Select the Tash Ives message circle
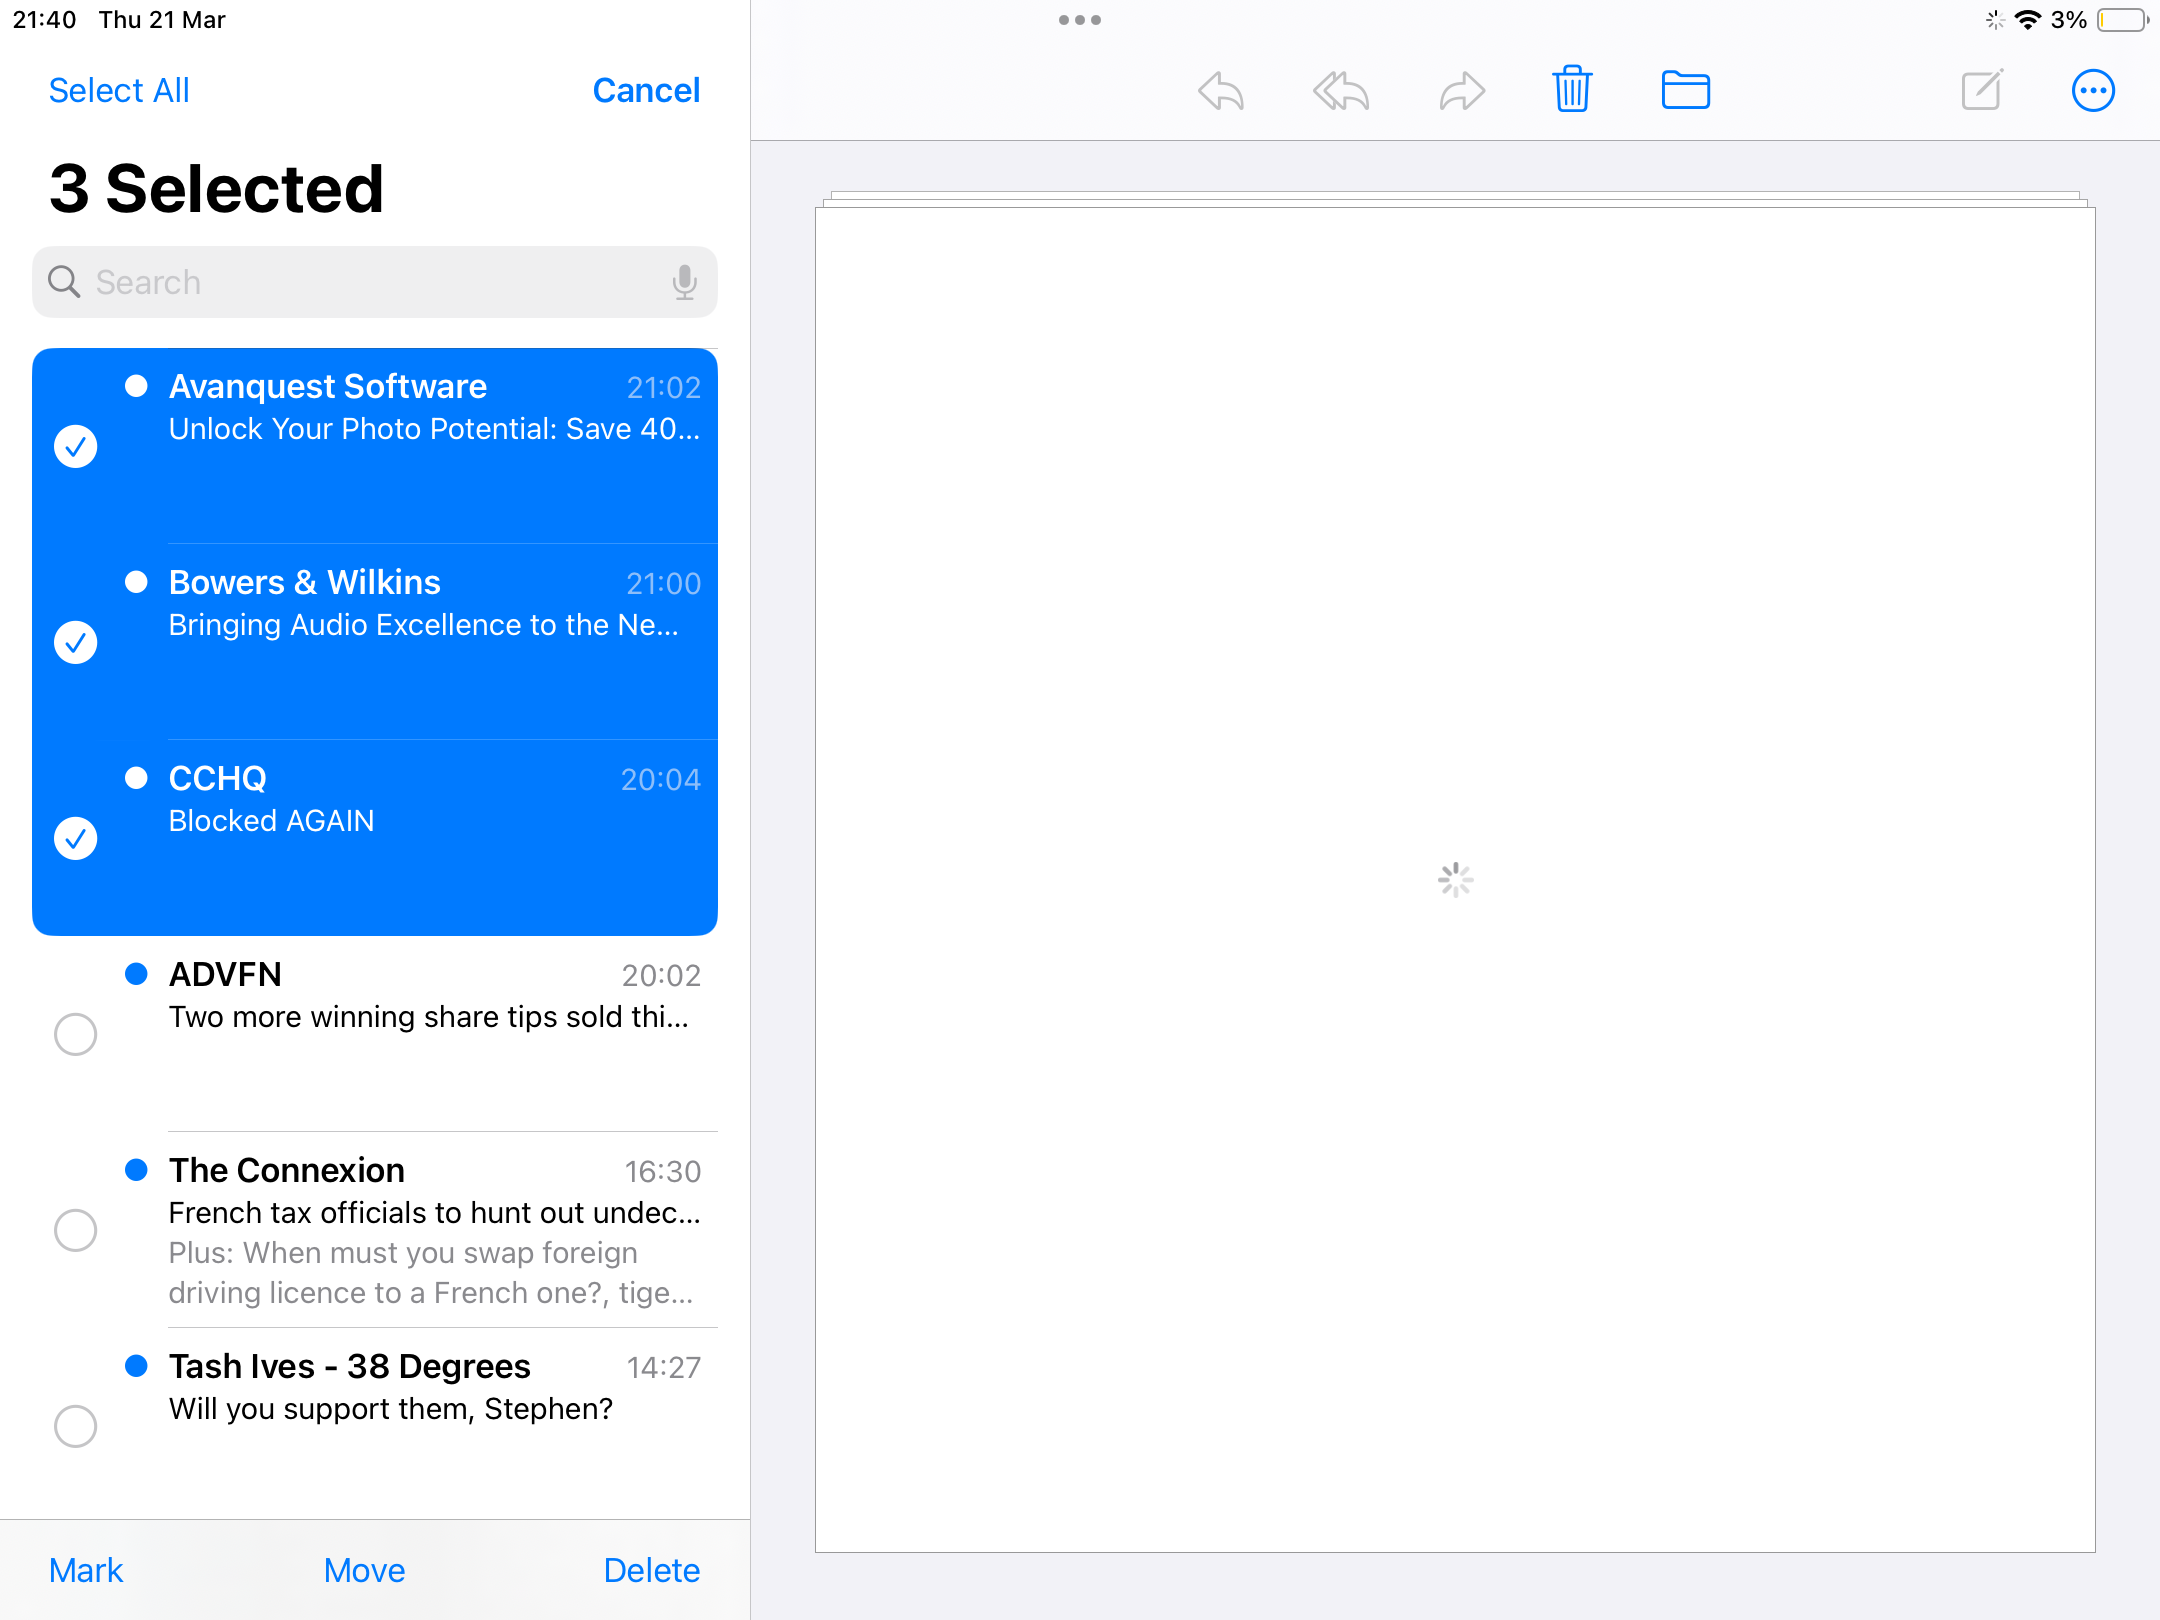 [x=76, y=1426]
